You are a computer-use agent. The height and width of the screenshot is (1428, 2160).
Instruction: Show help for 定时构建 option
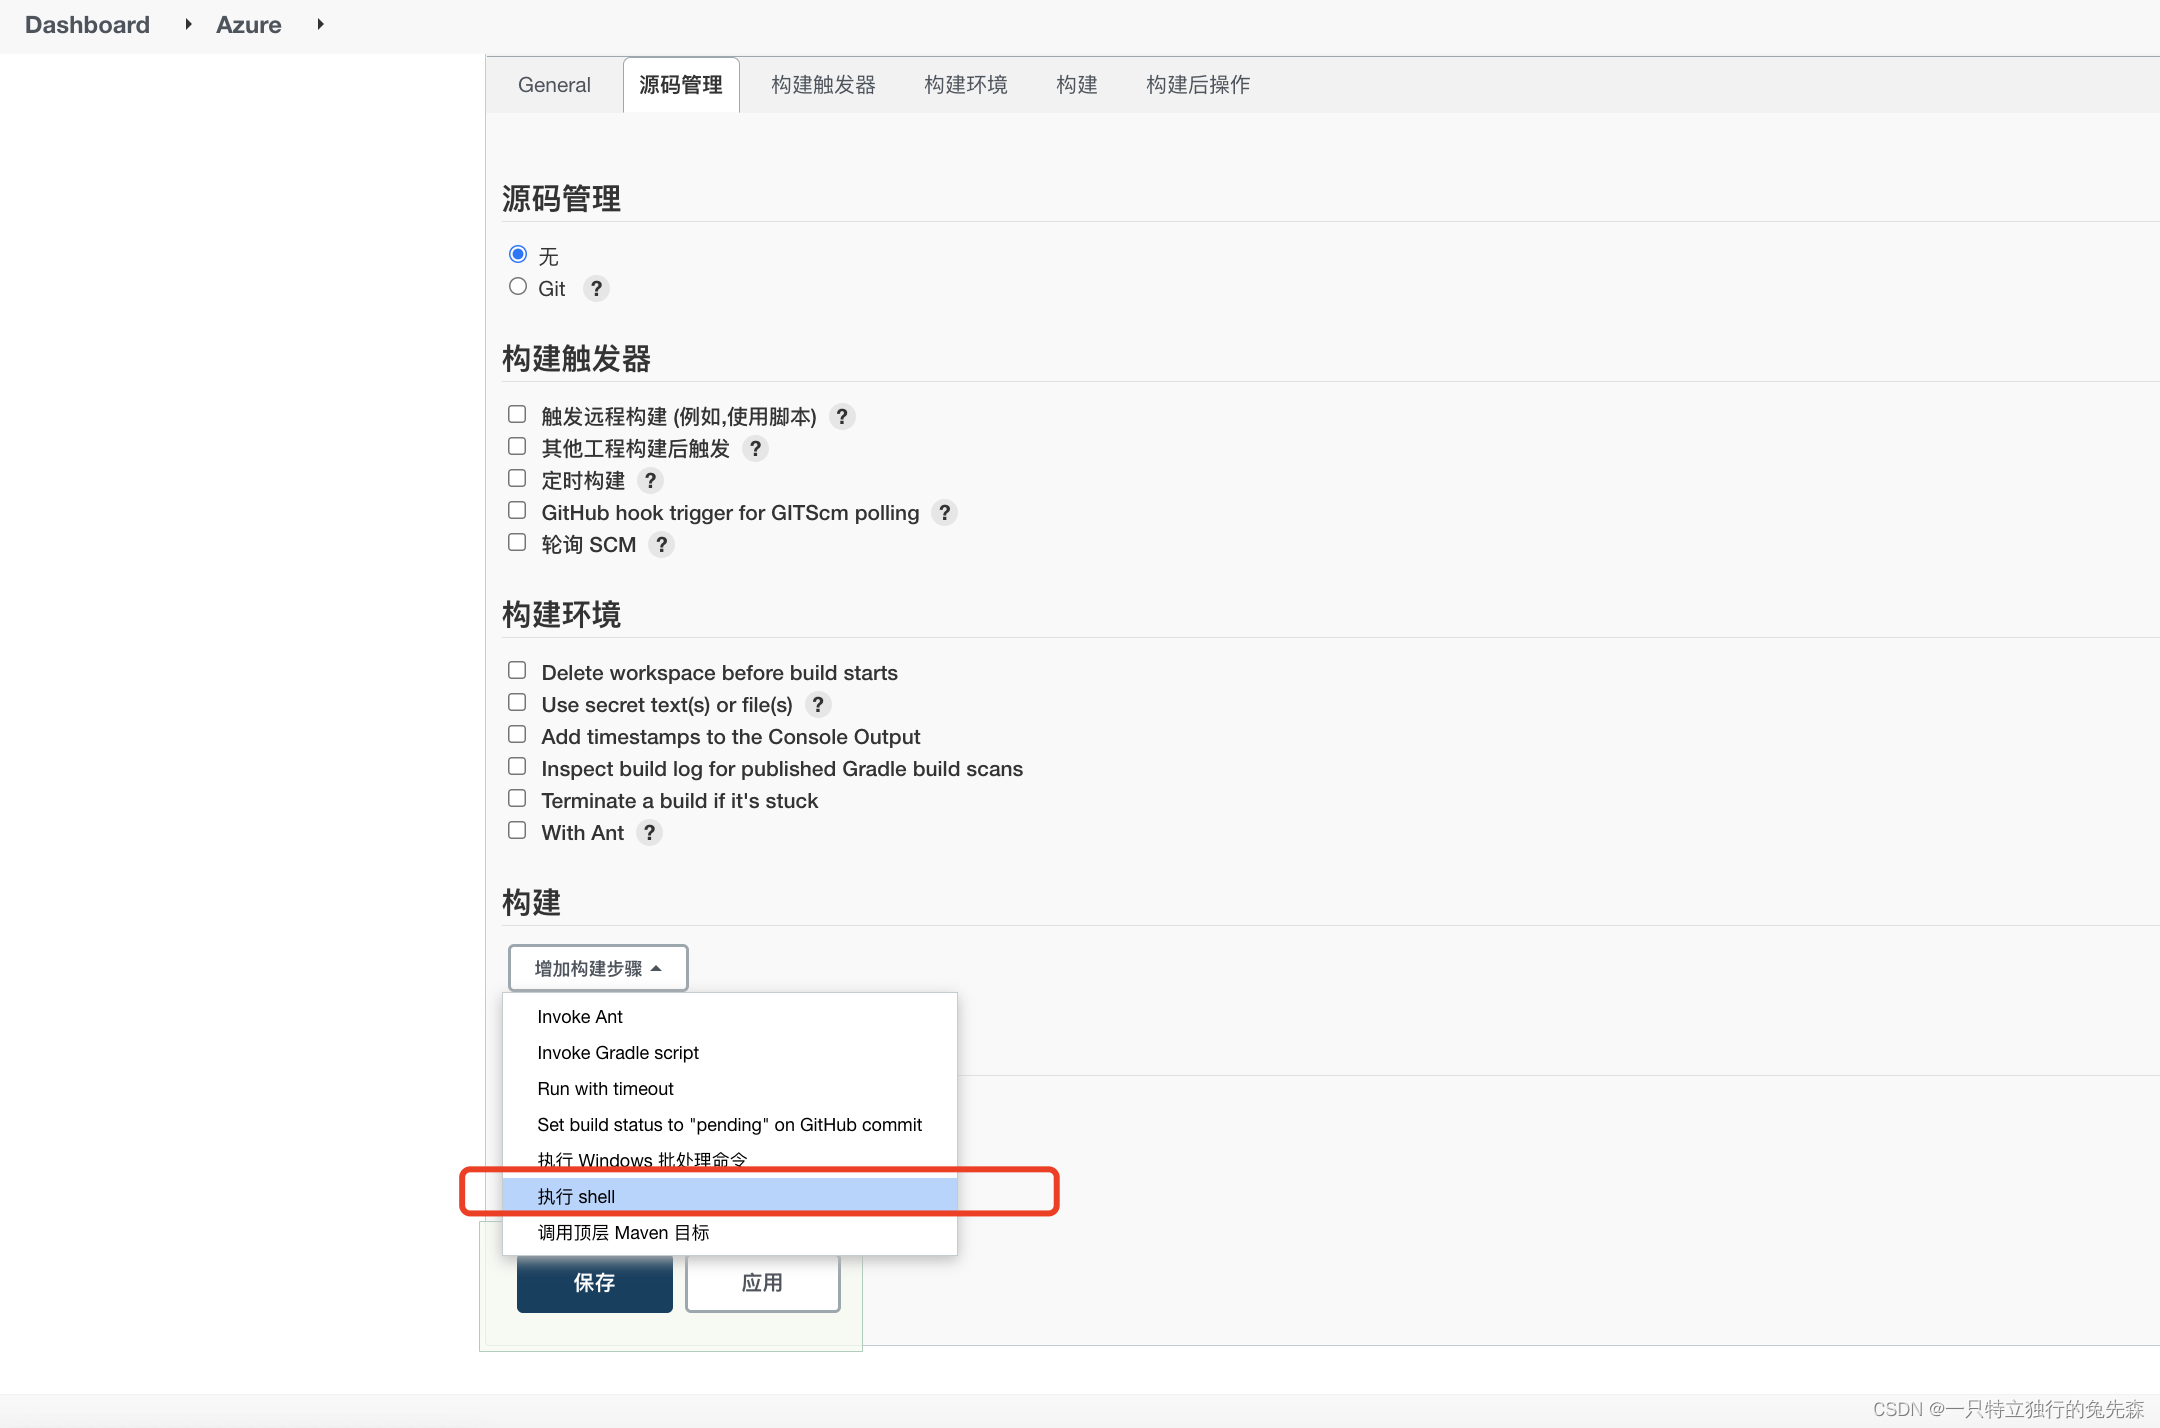(650, 481)
